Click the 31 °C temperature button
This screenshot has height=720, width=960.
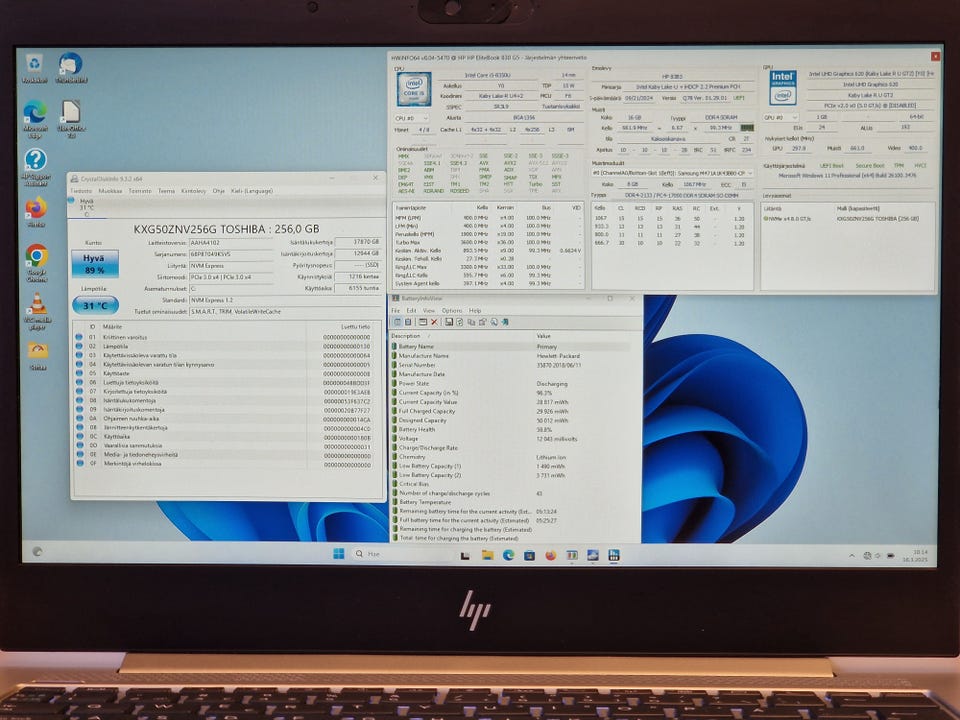[95, 305]
